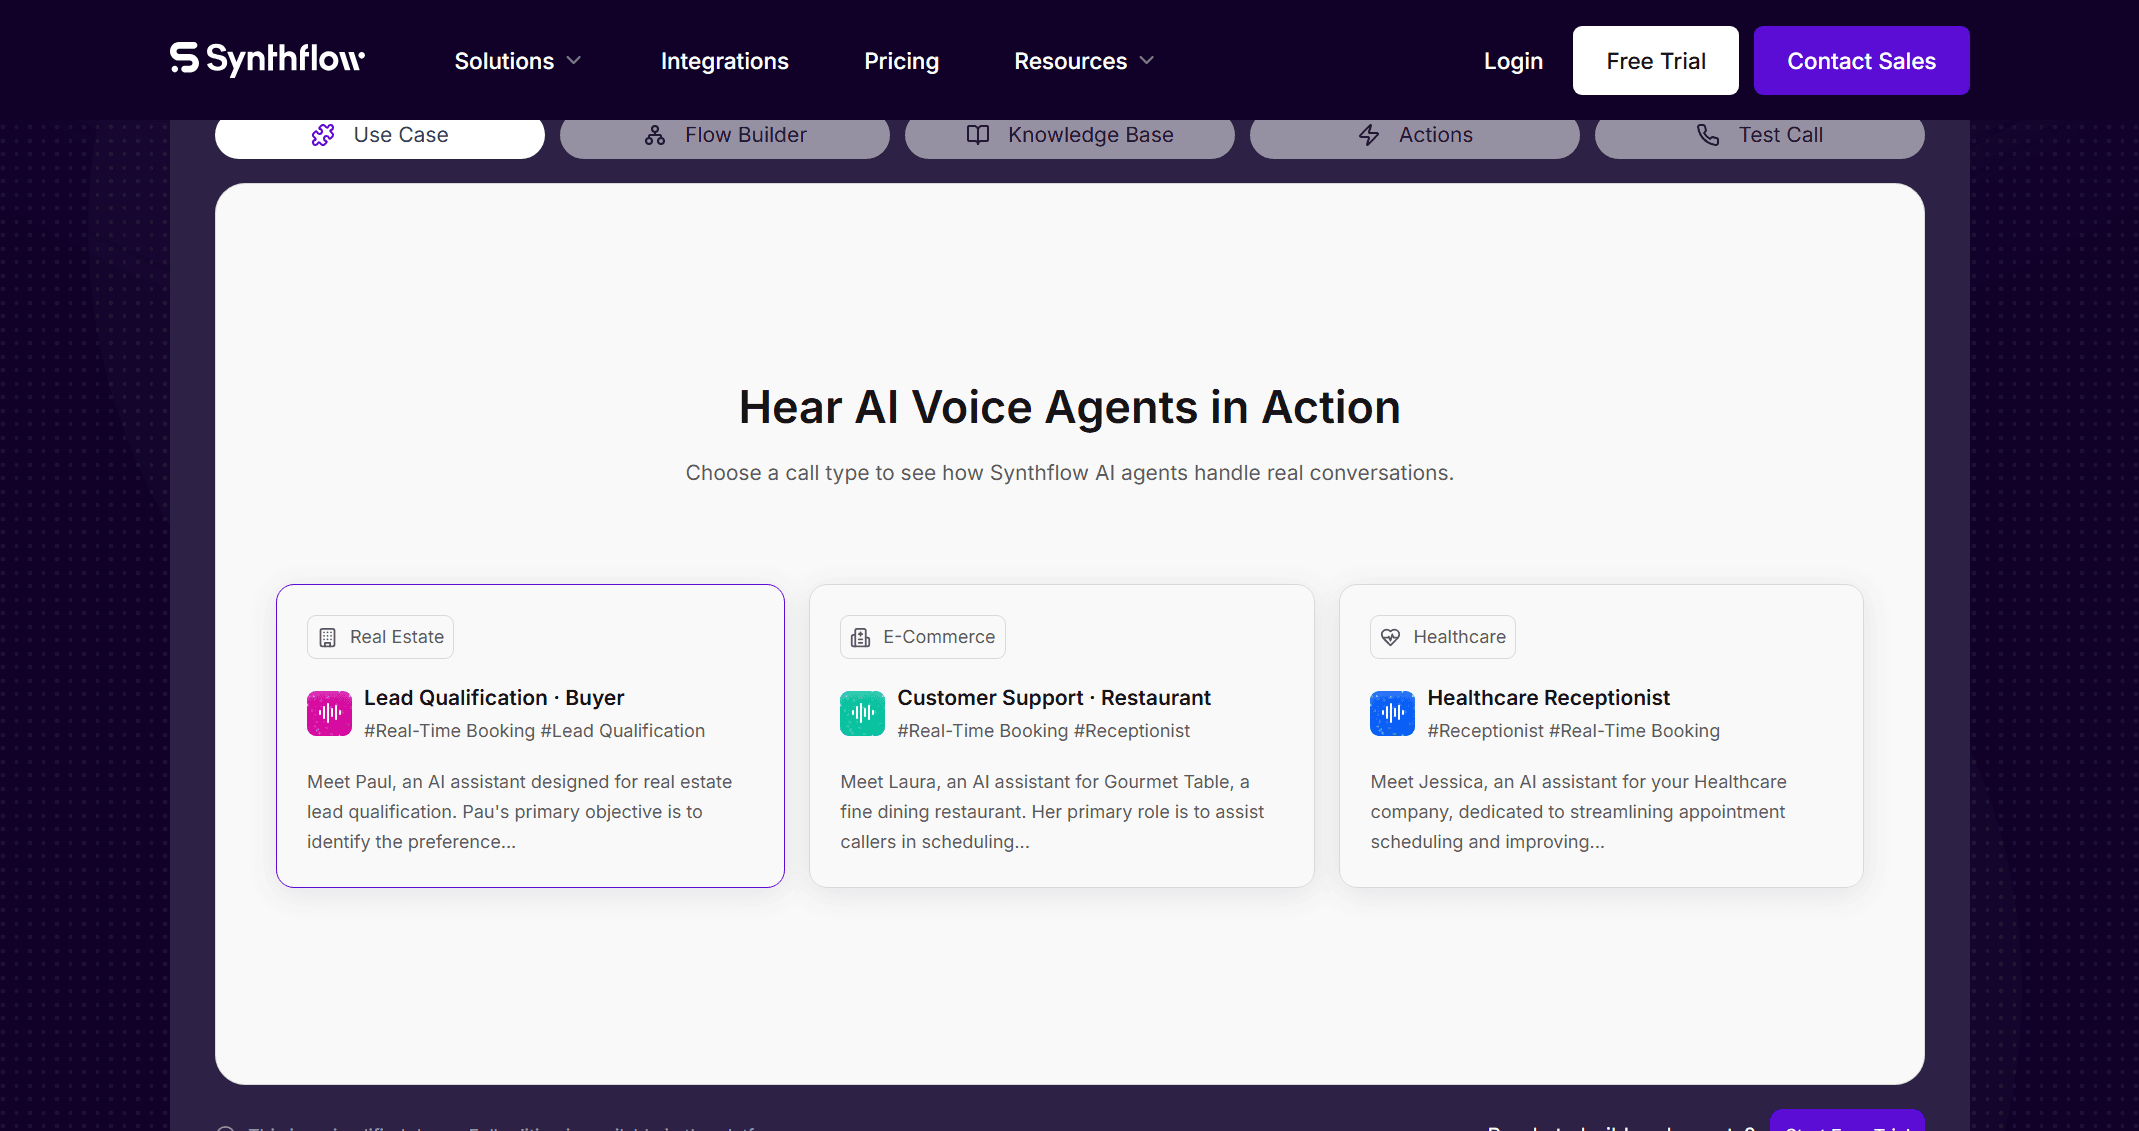Click the green waveform icon for Customer Support
The width and height of the screenshot is (2139, 1131).
(x=862, y=713)
